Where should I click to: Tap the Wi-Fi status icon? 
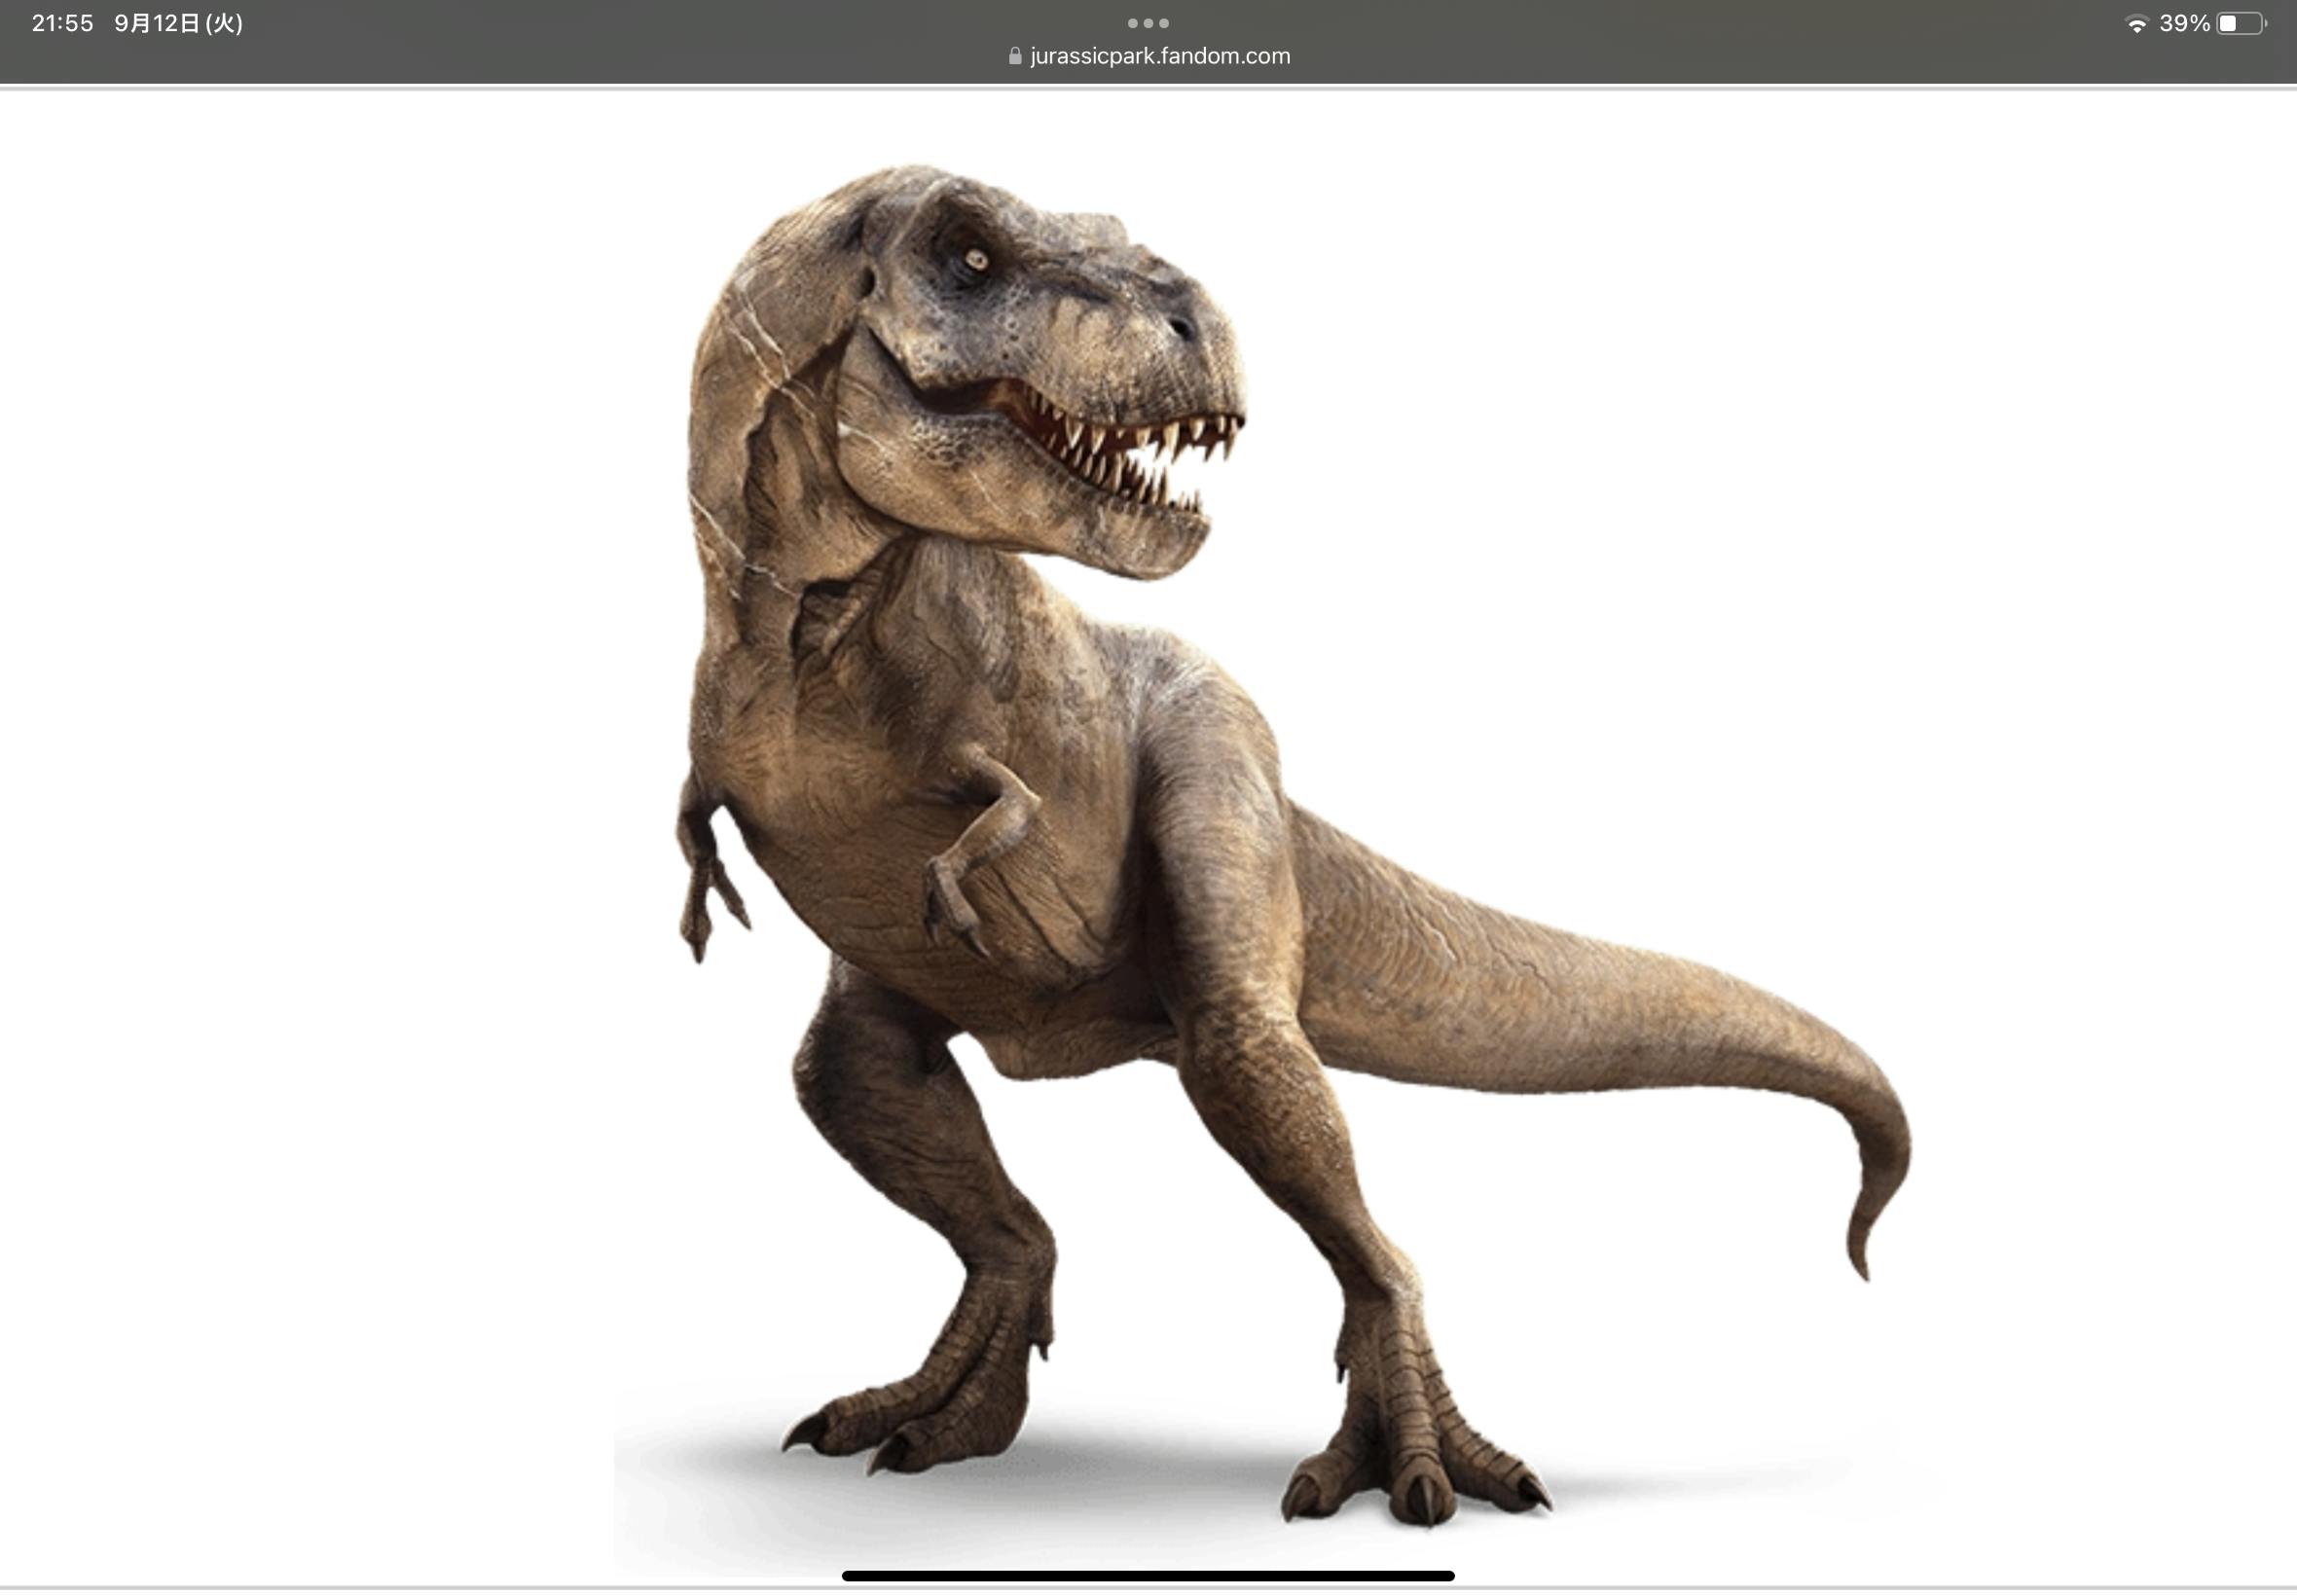coord(2136,24)
